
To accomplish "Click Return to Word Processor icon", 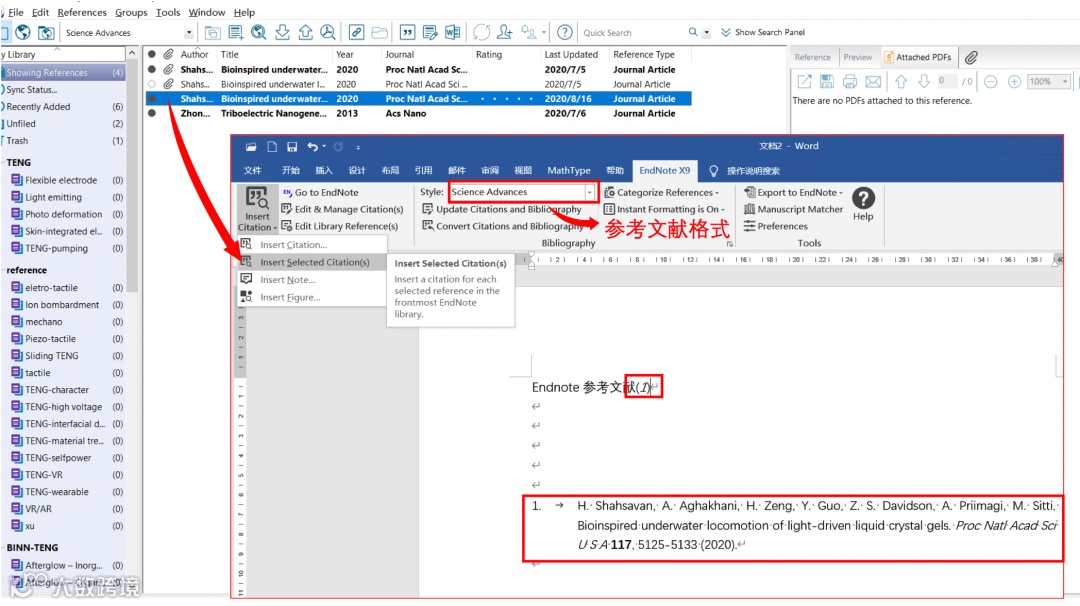I will point(453,32).
